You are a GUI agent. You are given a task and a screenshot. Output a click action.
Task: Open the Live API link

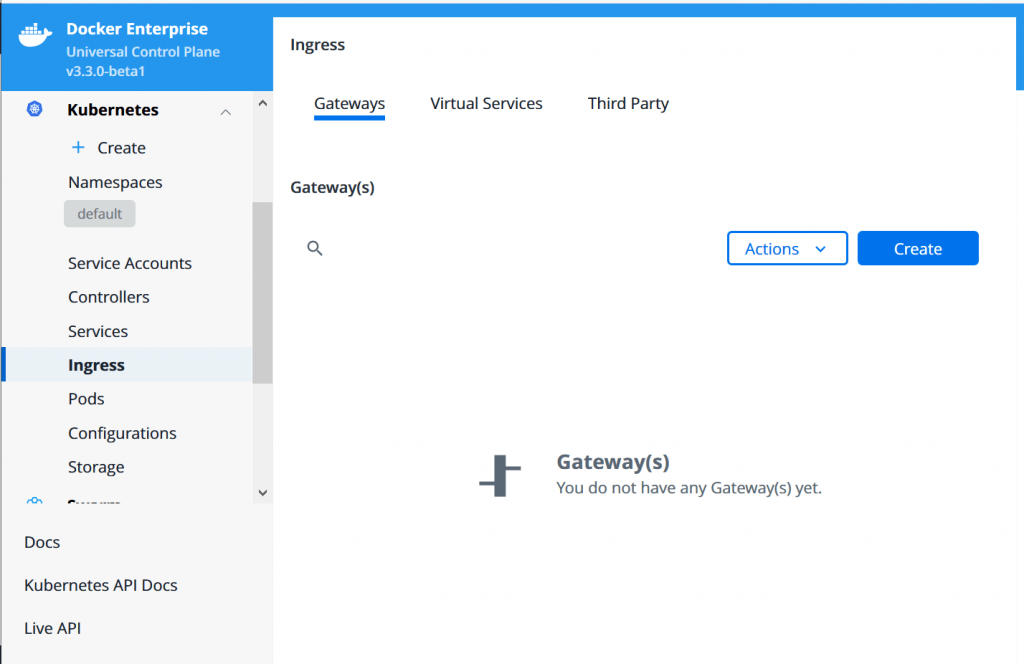pos(52,628)
